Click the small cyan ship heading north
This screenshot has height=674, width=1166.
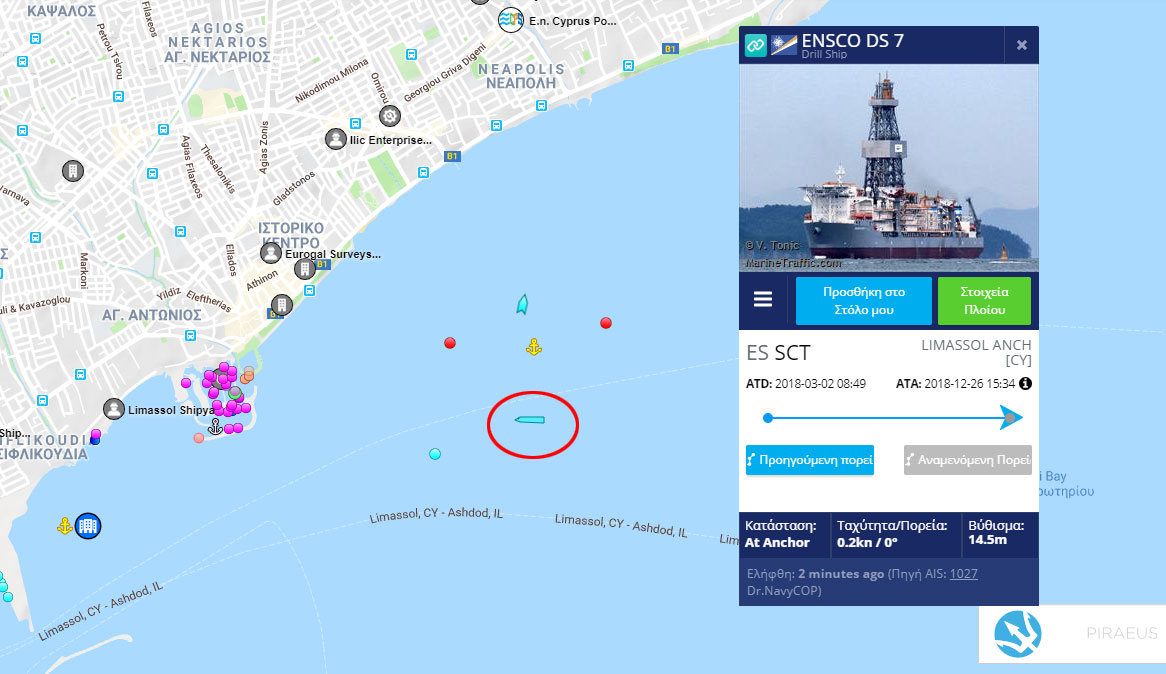tap(522, 304)
